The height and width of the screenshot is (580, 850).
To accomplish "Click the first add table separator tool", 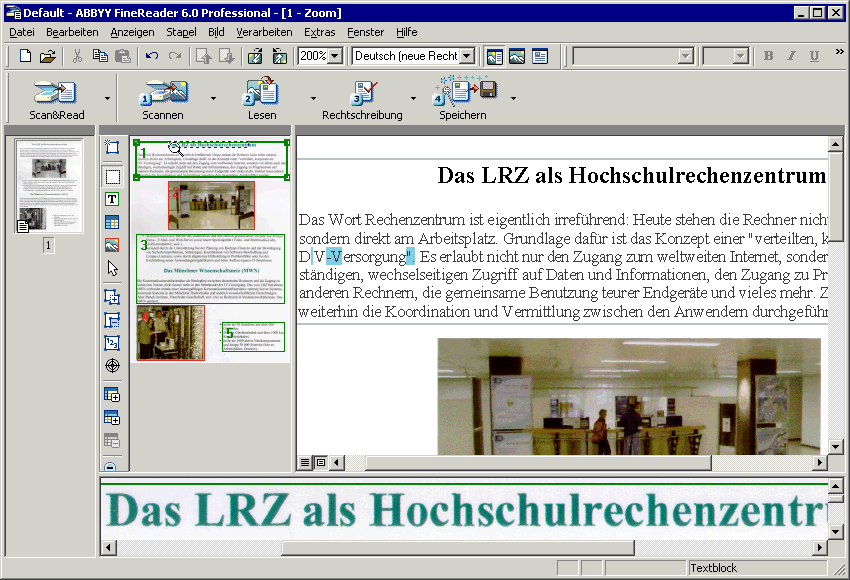I will pos(112,395).
